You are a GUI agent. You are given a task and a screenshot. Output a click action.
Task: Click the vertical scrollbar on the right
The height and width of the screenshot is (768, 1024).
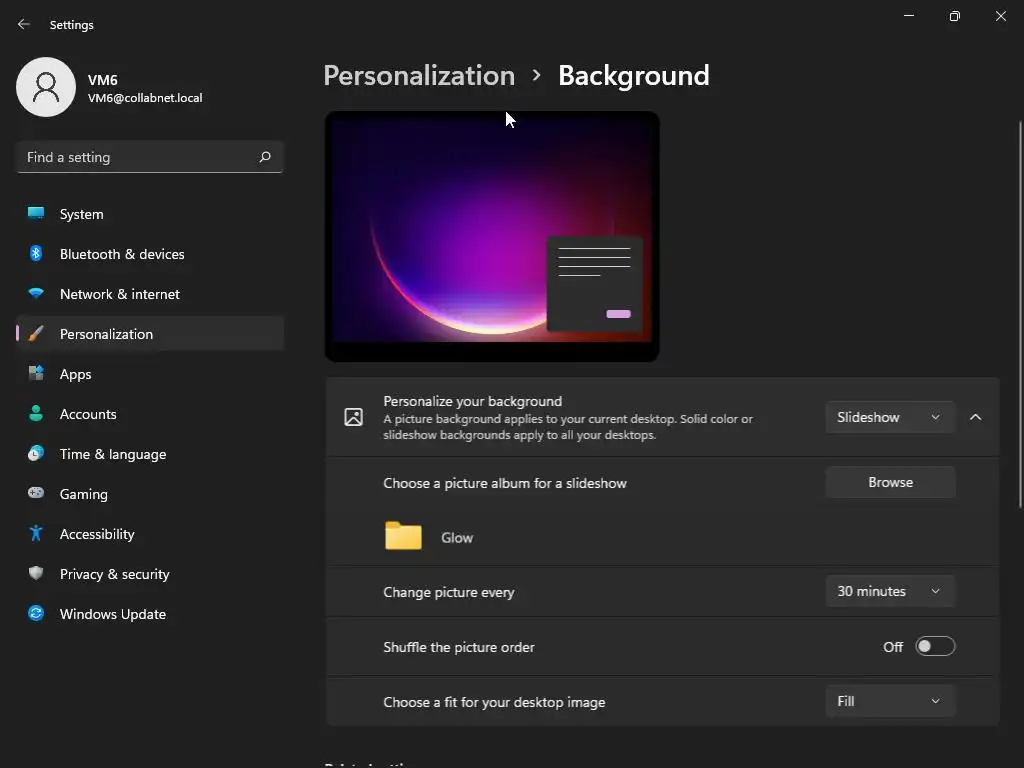(1020, 313)
